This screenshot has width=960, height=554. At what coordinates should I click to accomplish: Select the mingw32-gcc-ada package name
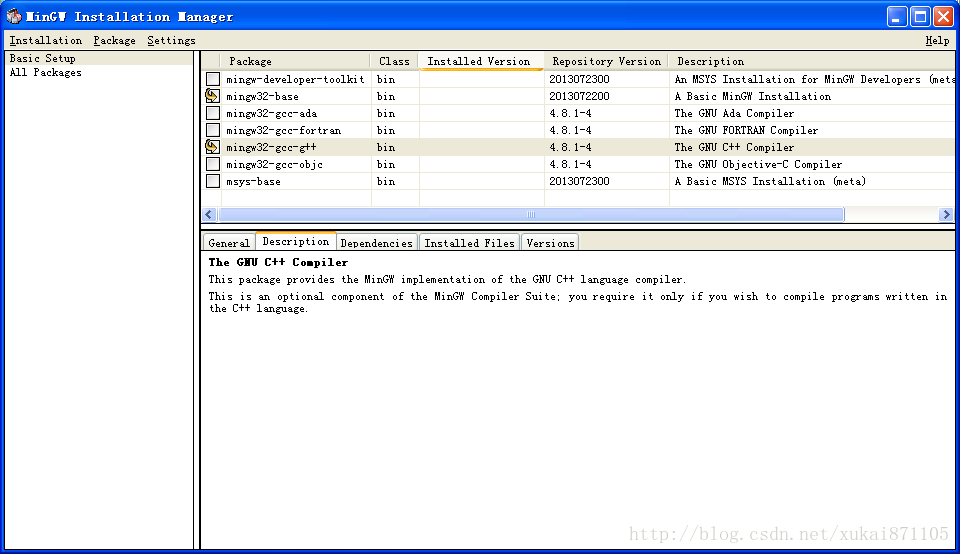point(272,113)
